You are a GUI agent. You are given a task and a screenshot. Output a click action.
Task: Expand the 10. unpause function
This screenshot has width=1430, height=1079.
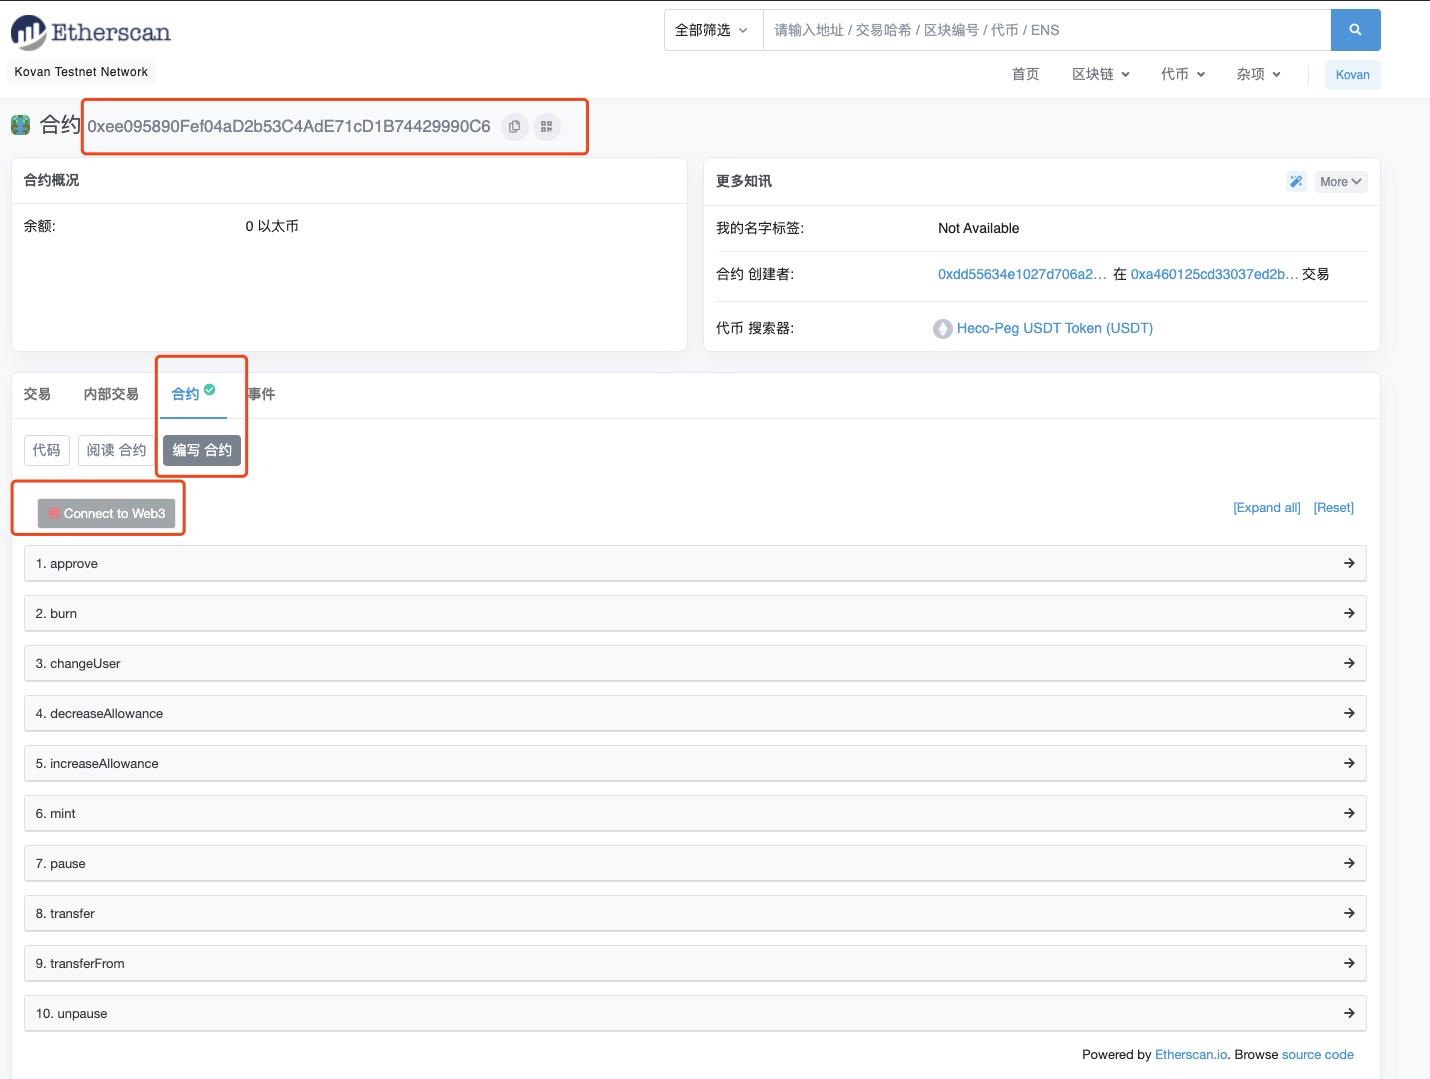pyautogui.click(x=695, y=1013)
